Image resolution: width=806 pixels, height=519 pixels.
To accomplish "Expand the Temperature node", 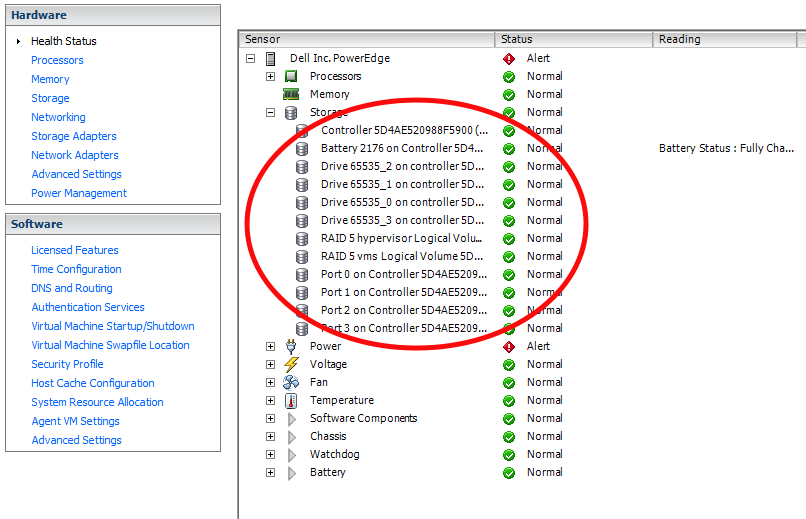I will pos(270,400).
